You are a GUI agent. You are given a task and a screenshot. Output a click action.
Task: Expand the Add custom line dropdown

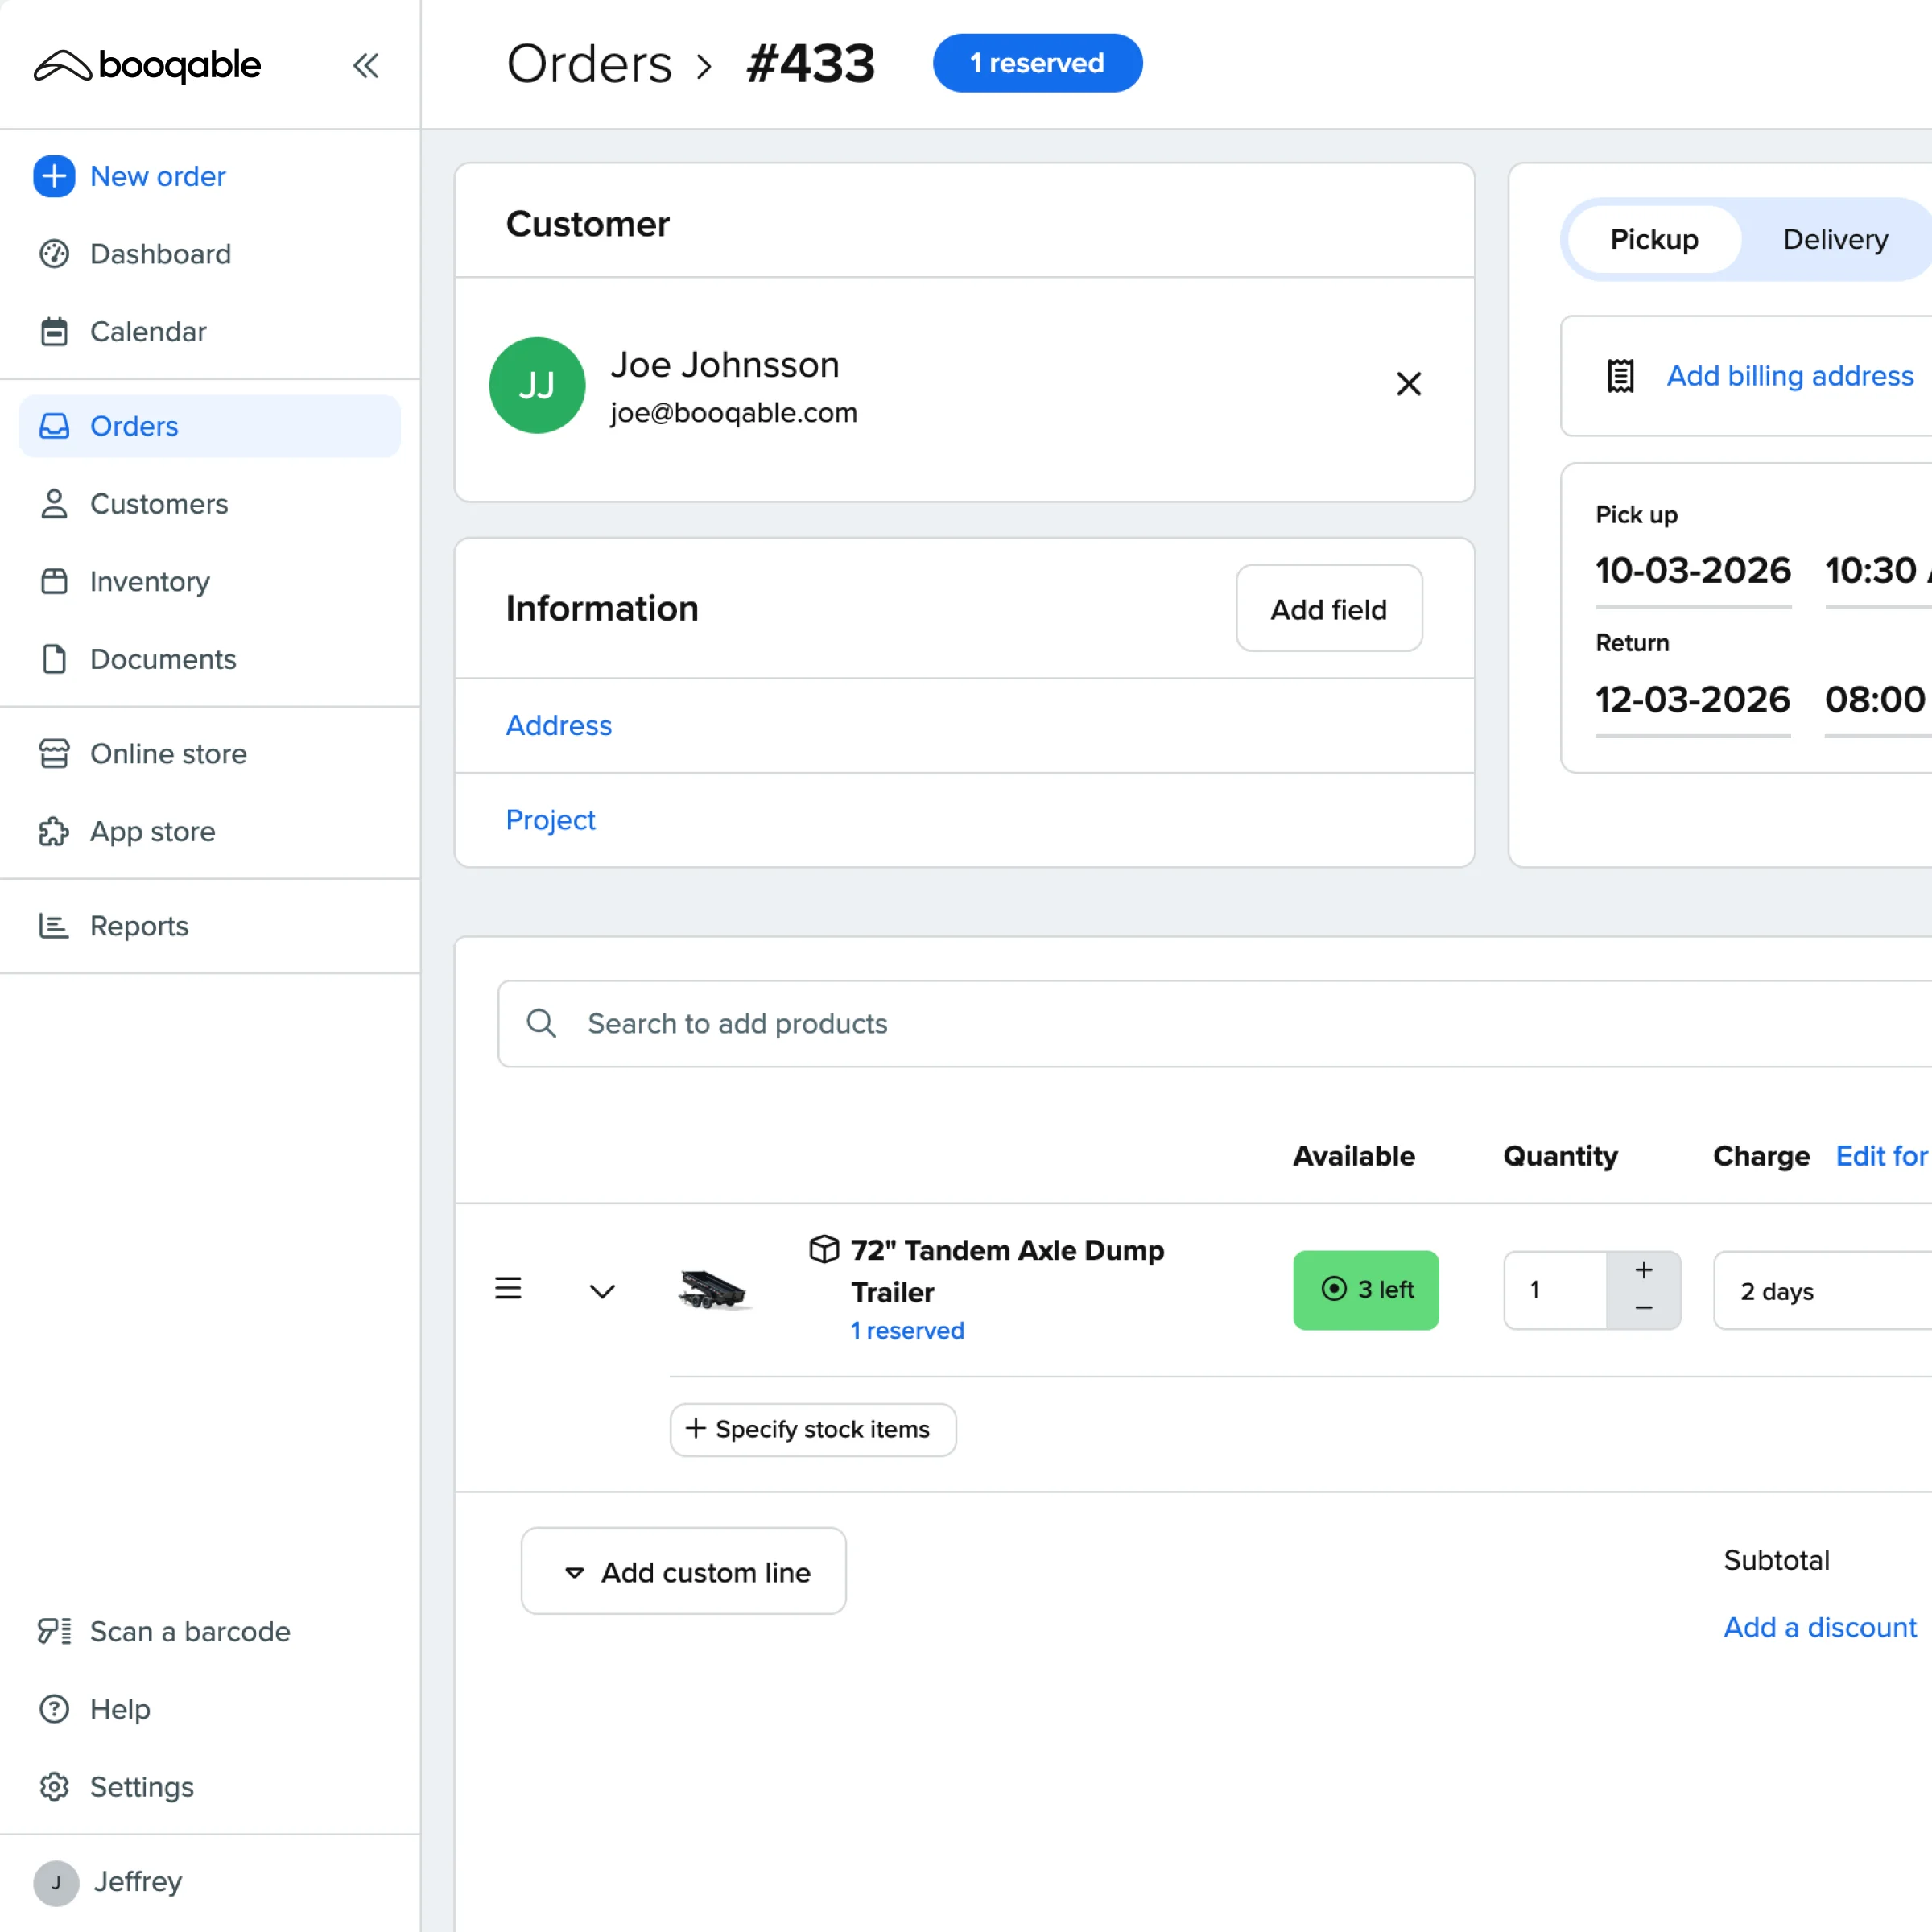683,1571
